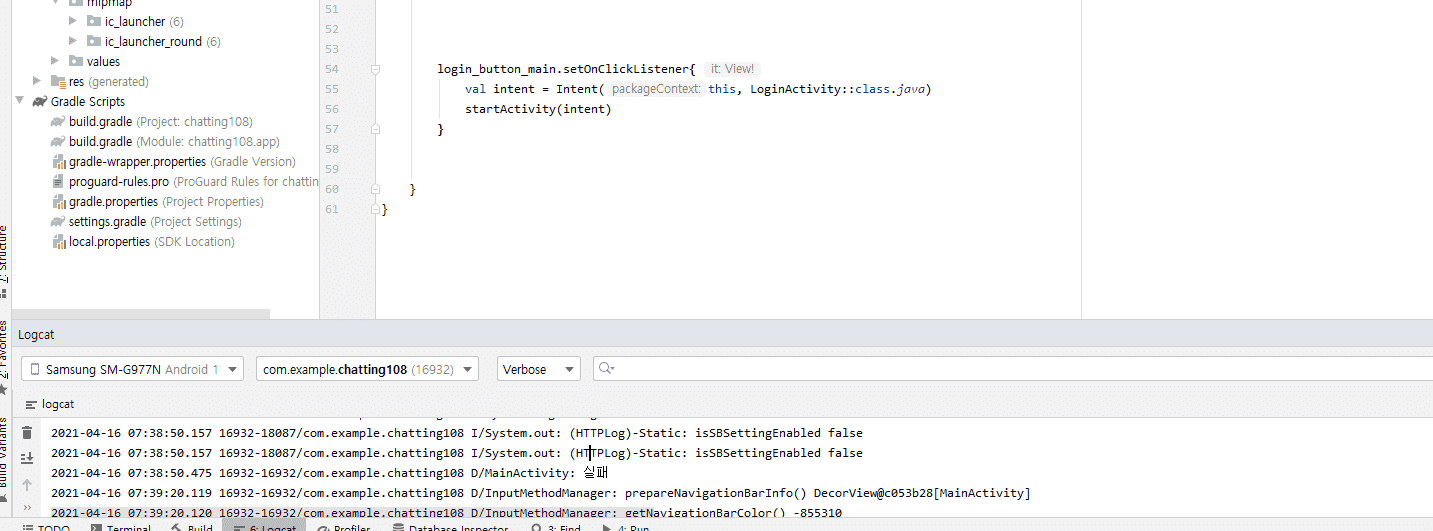Click the D/MainActivity: 실패 log line
Screen dimensions: 1433x531
coord(330,473)
